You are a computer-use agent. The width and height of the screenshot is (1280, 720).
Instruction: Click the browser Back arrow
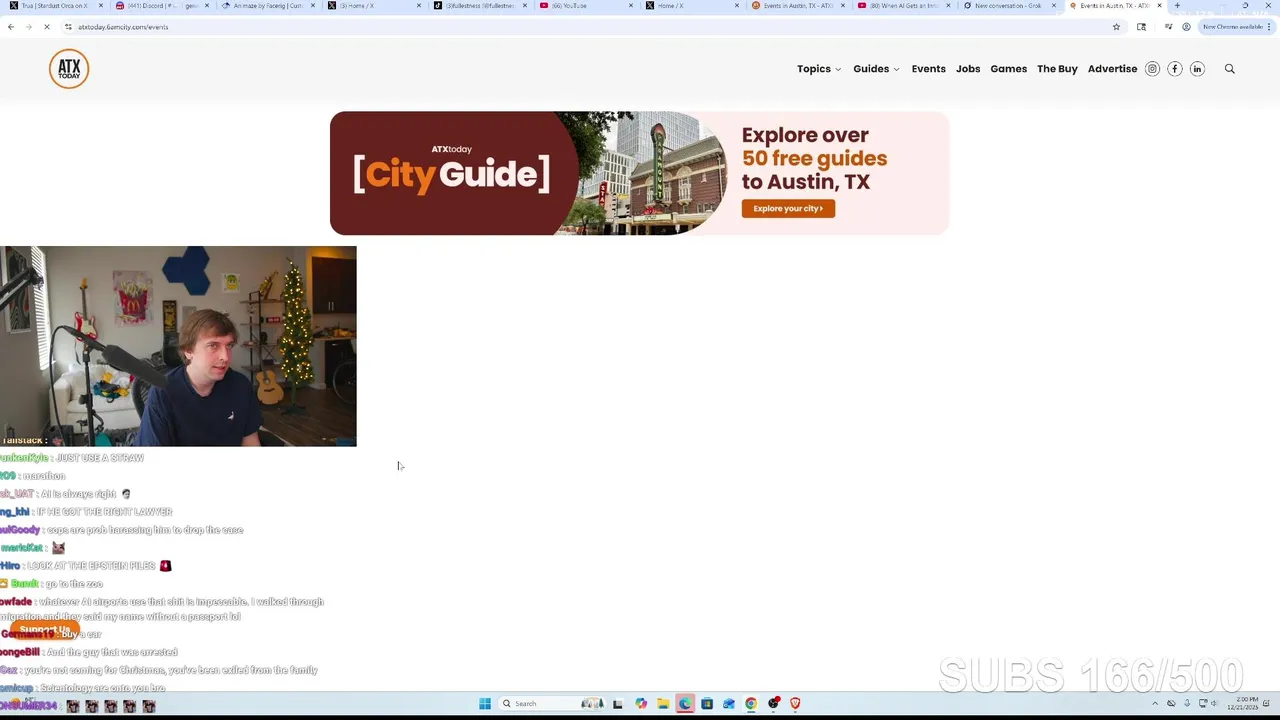coord(11,27)
